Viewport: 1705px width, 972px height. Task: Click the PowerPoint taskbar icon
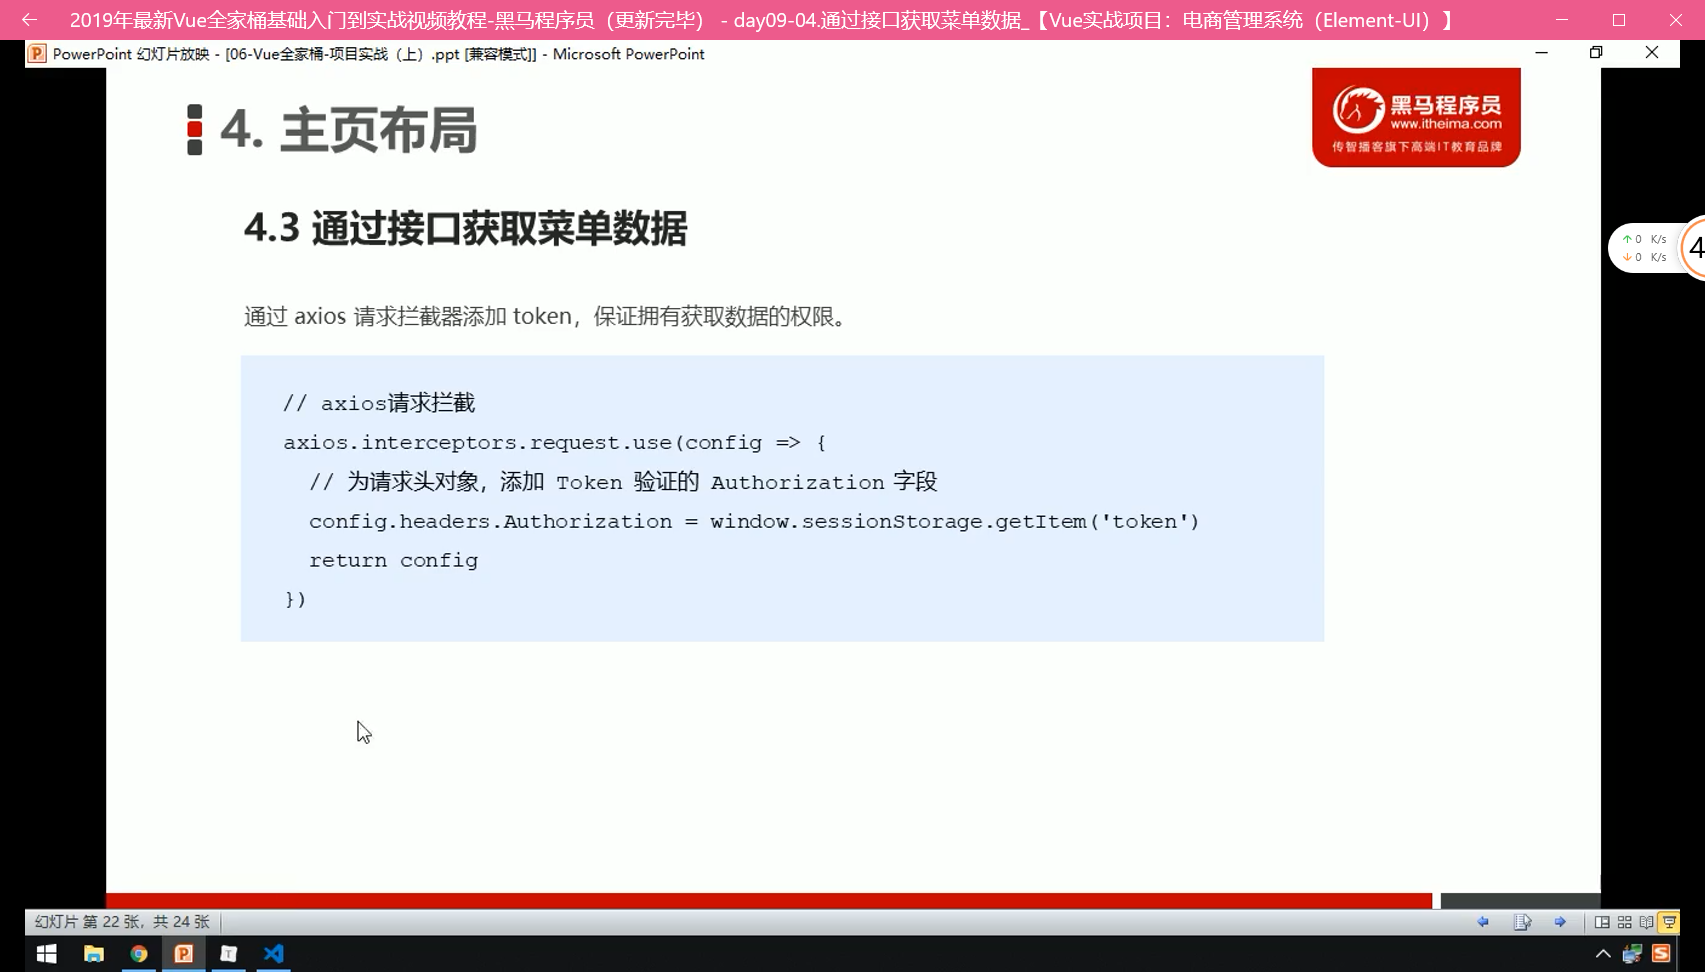click(184, 954)
